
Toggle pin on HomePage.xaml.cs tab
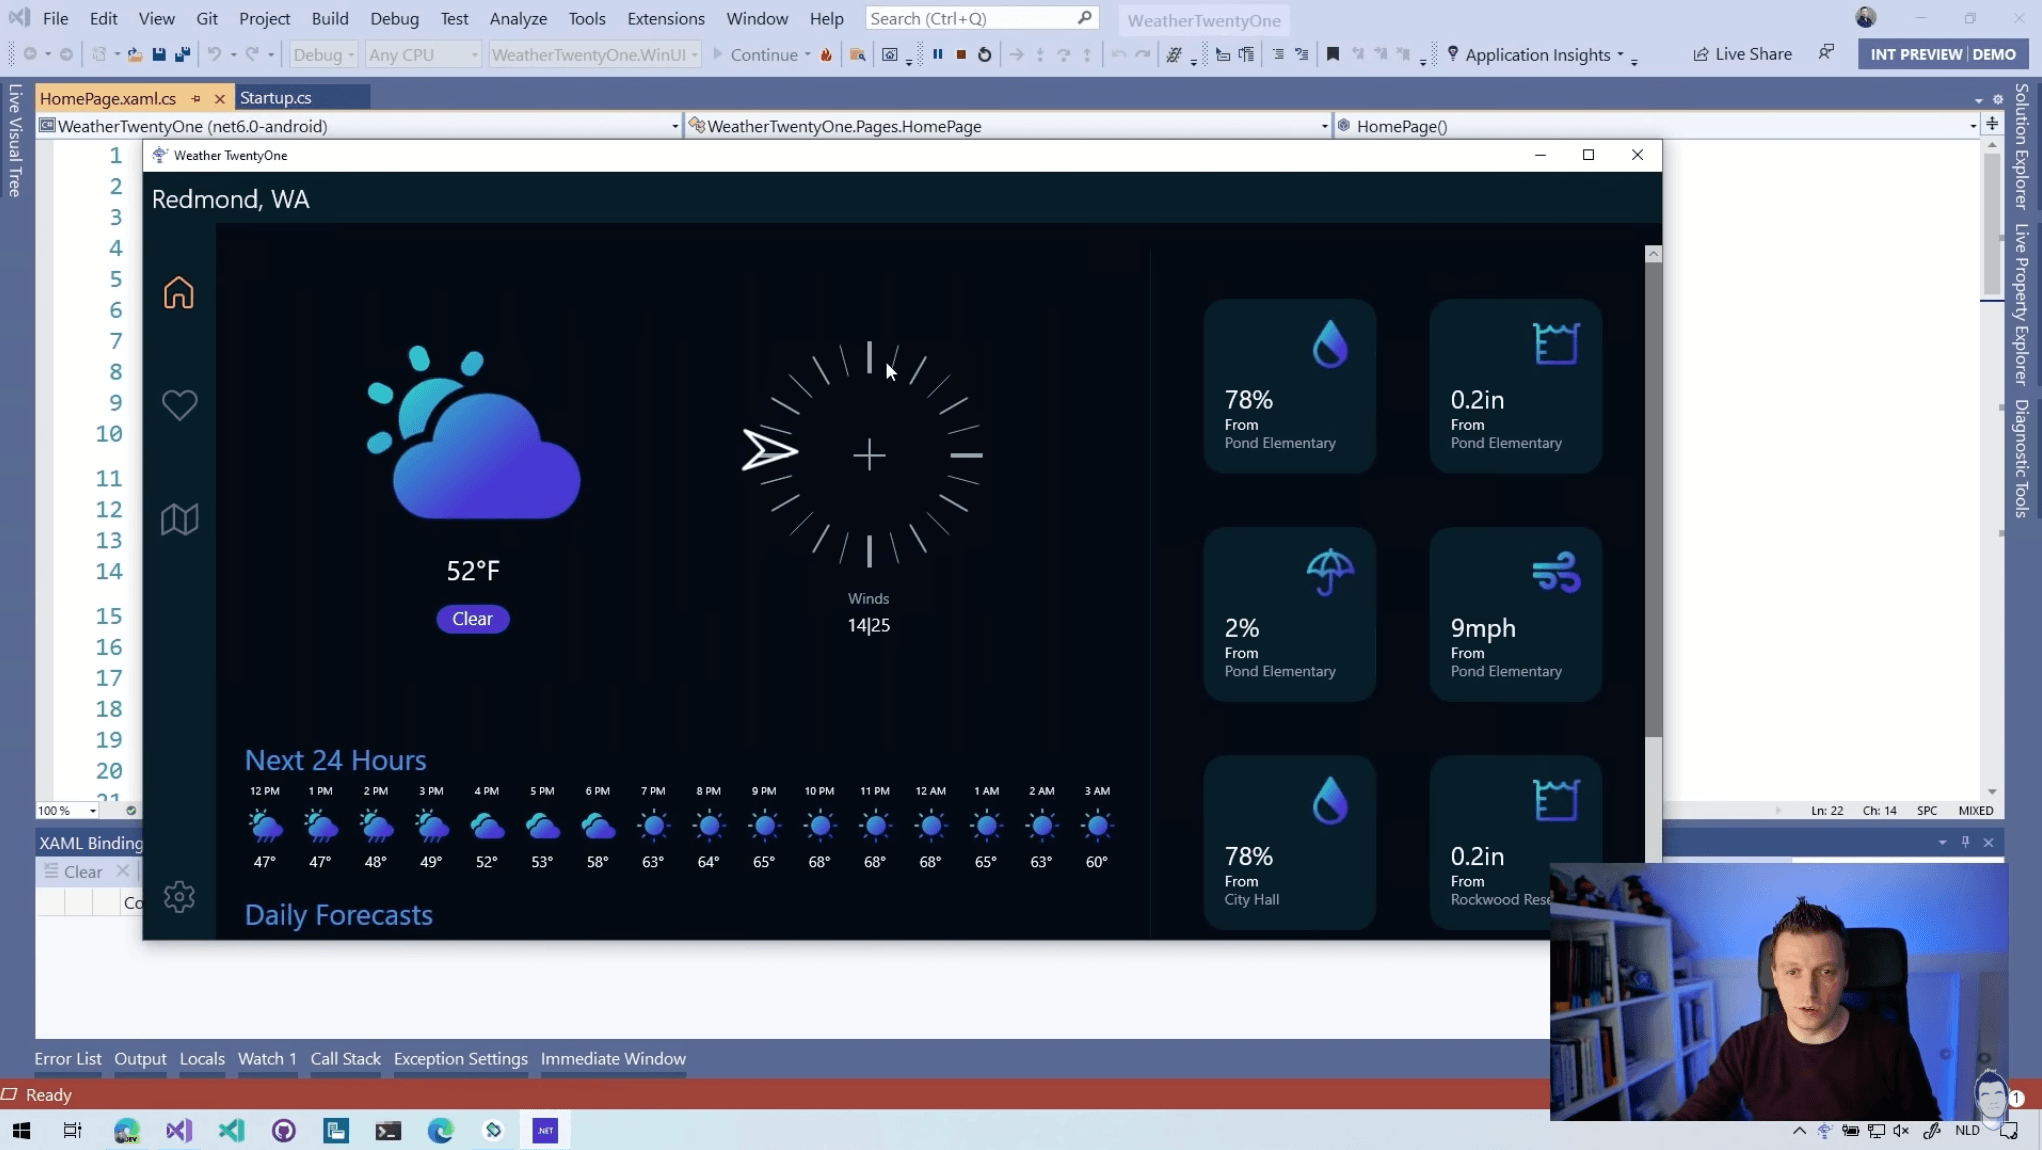pos(196,98)
